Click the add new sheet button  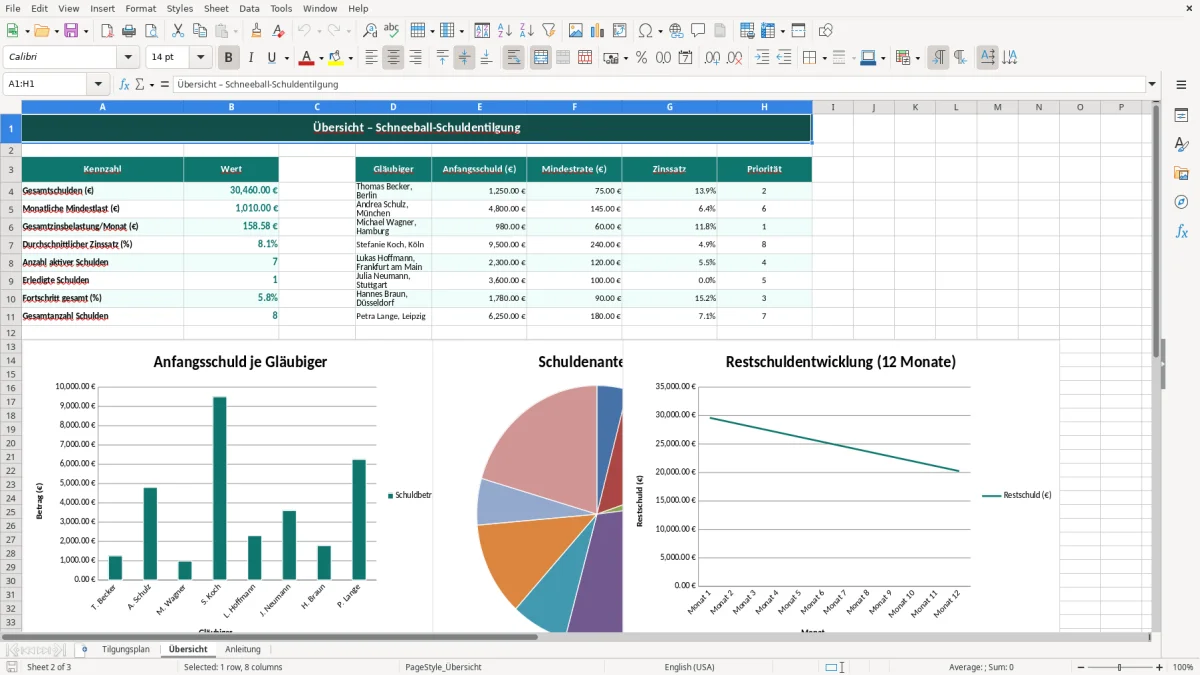84,649
